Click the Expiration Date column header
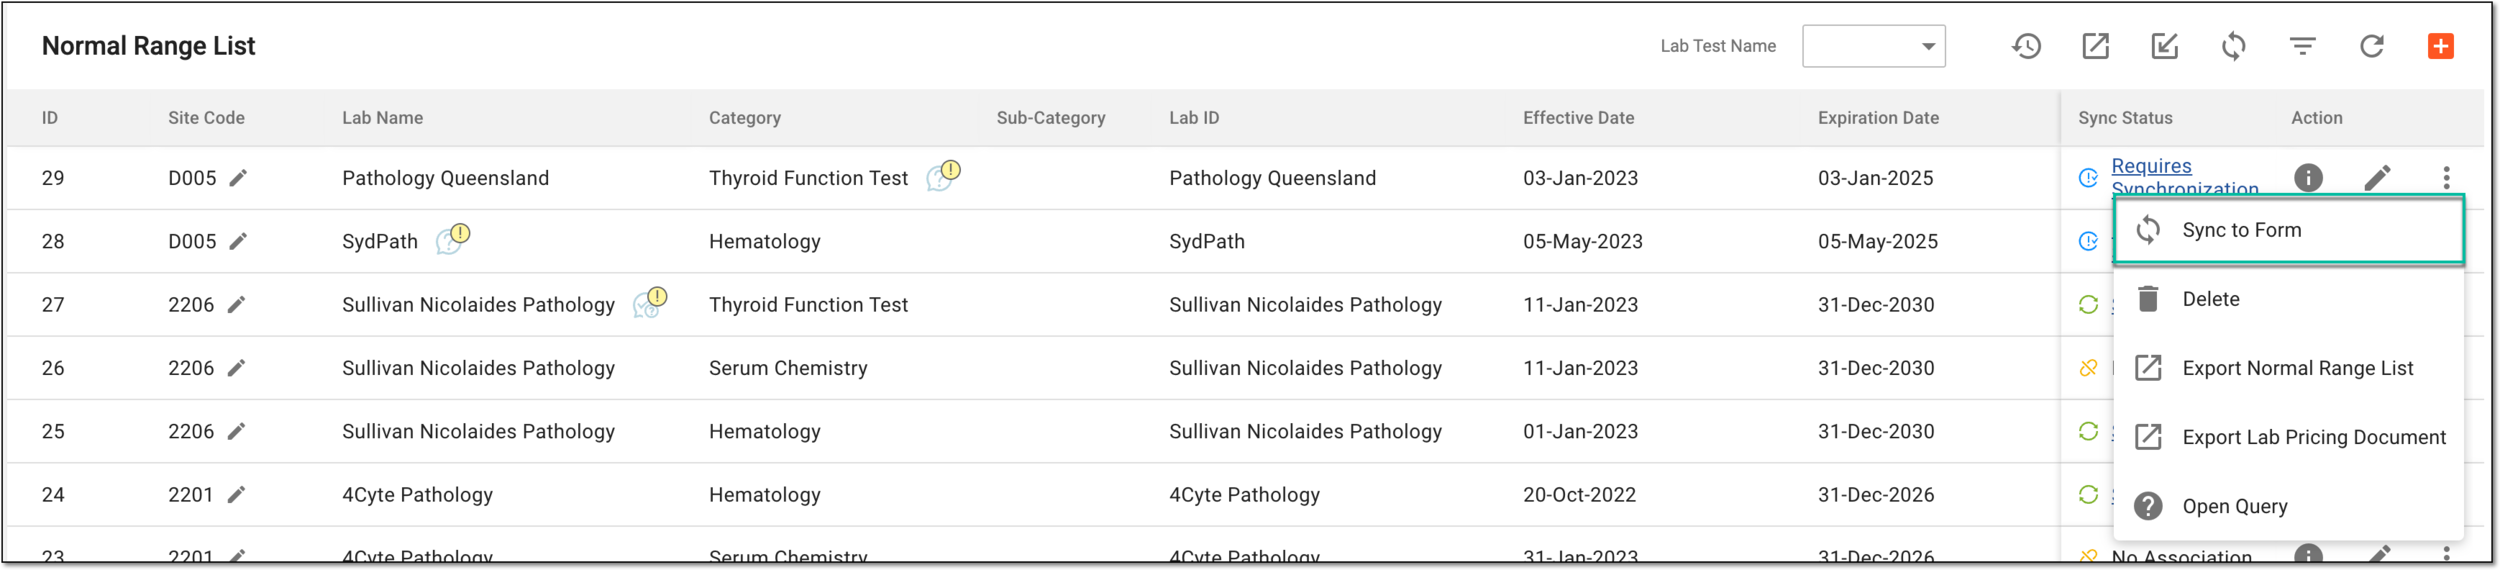This screenshot has width=2500, height=570. coord(1878,118)
